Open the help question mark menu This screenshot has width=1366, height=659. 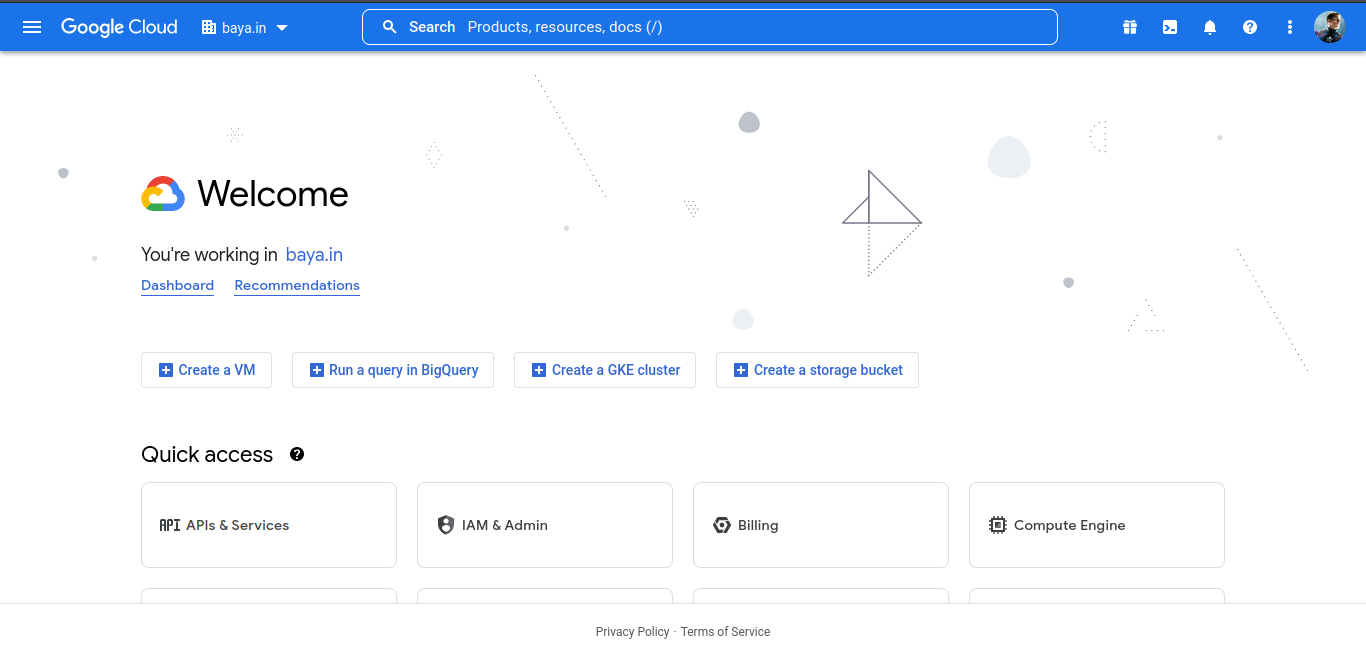tap(1250, 27)
